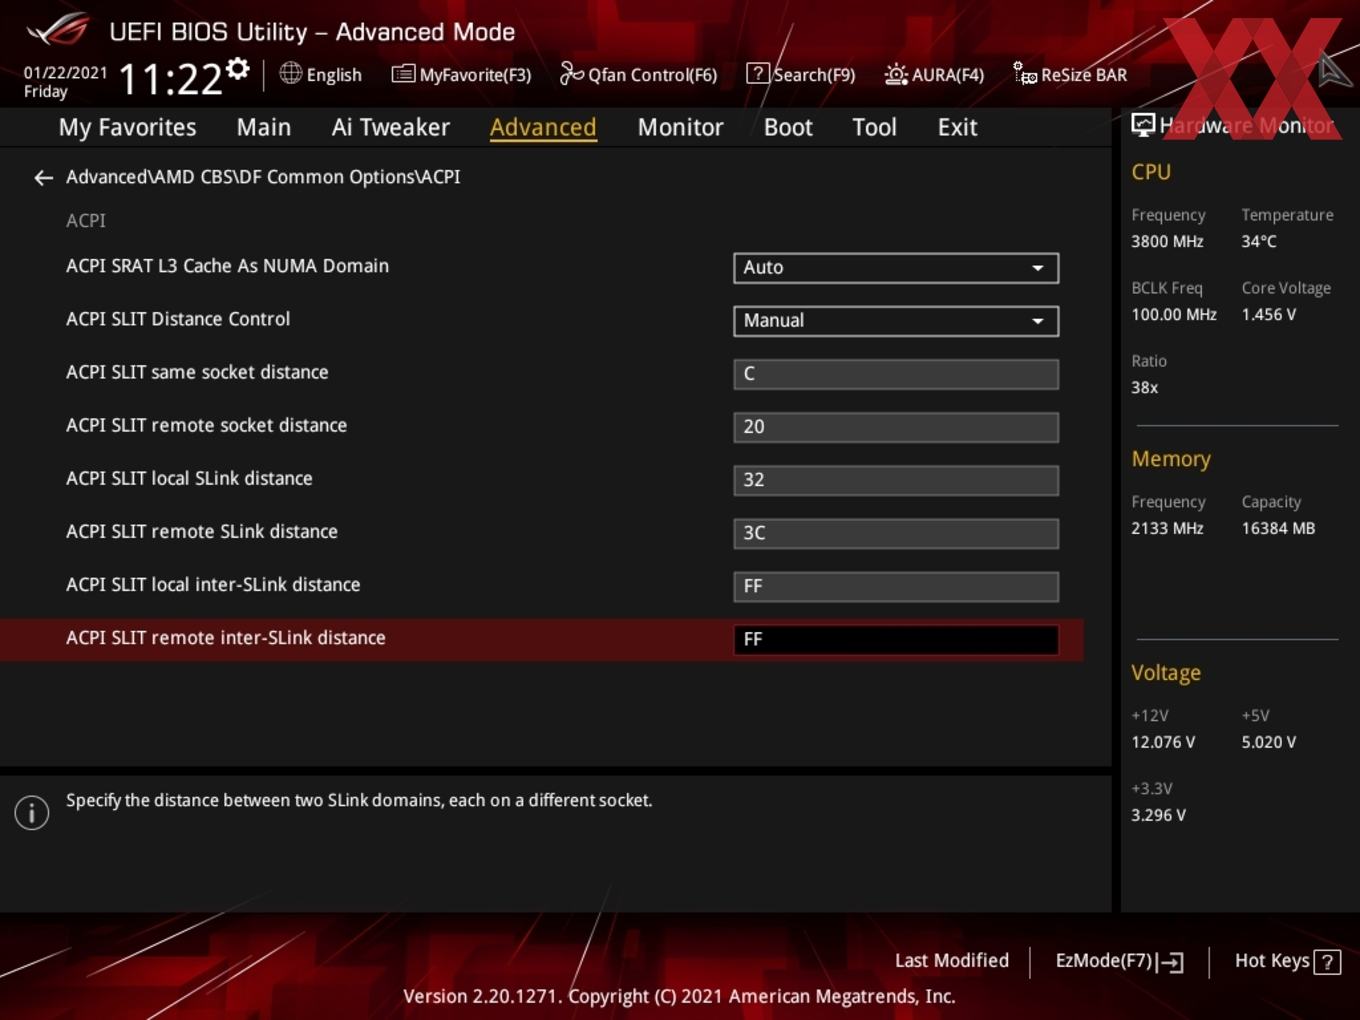Viewport: 1360px width, 1020px height.
Task: Click the 01/22/2021 date text
Action: coord(65,73)
